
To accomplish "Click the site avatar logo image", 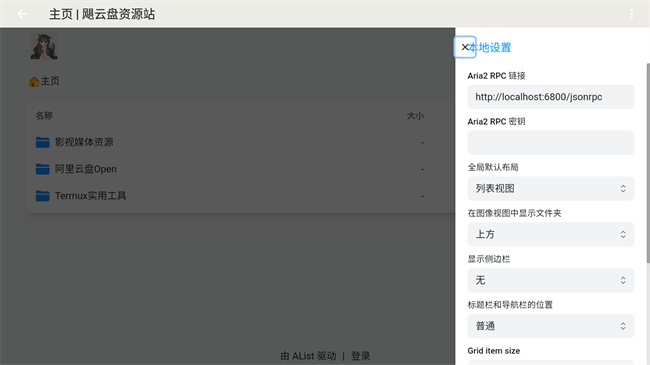I will click(x=44, y=46).
